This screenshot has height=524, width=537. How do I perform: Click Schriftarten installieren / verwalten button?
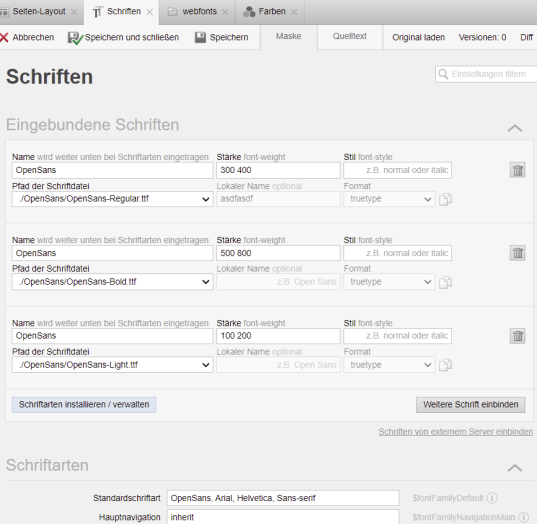84,405
